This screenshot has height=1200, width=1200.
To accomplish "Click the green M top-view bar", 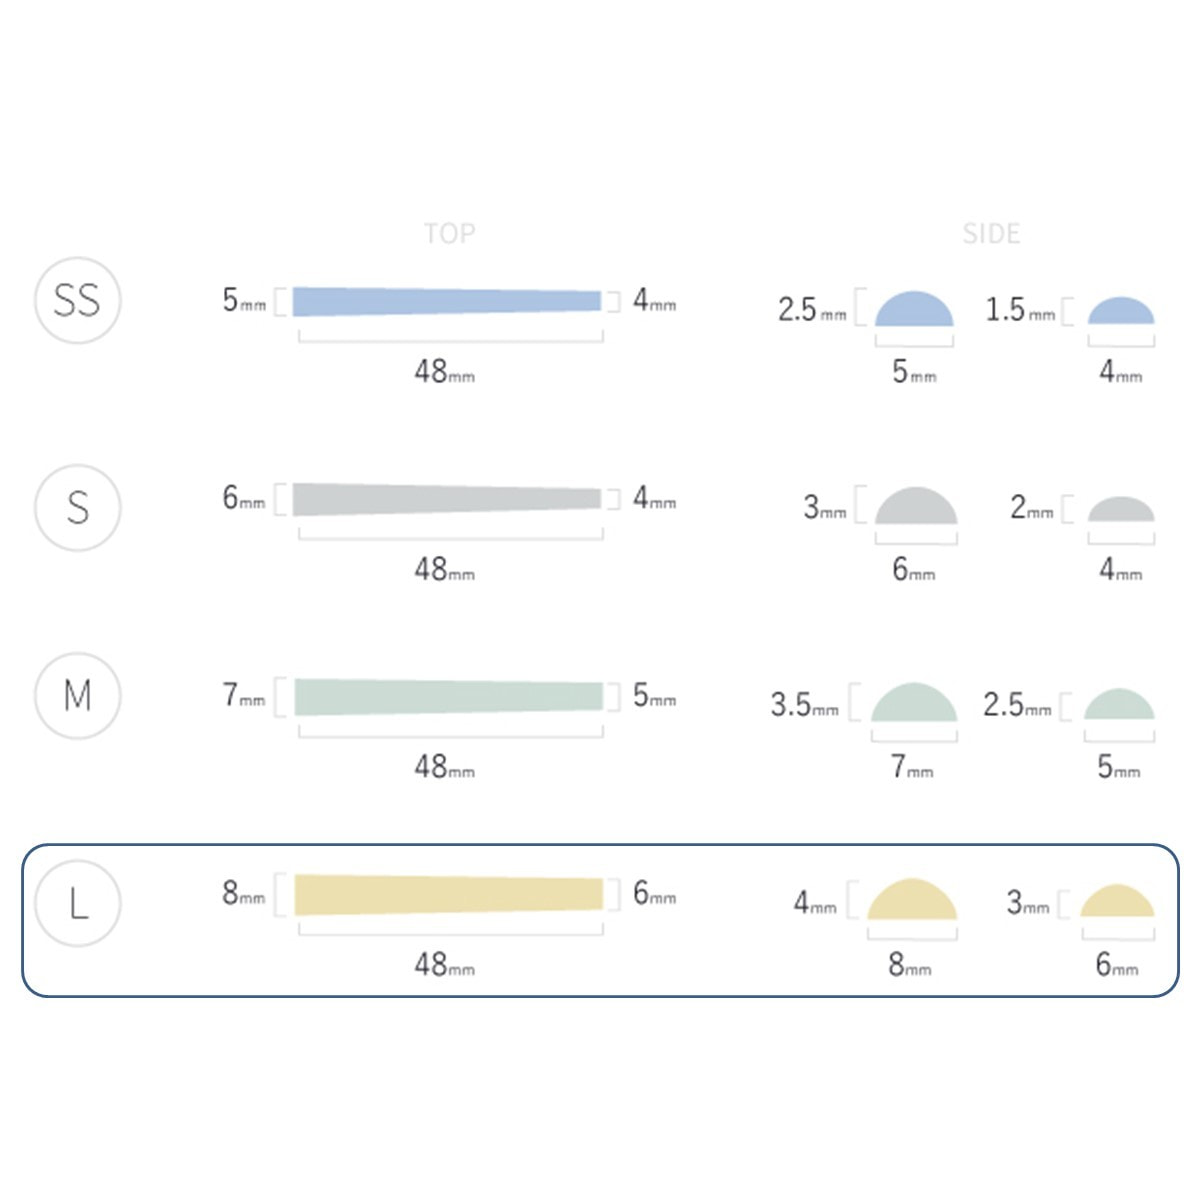I will pyautogui.click(x=449, y=697).
